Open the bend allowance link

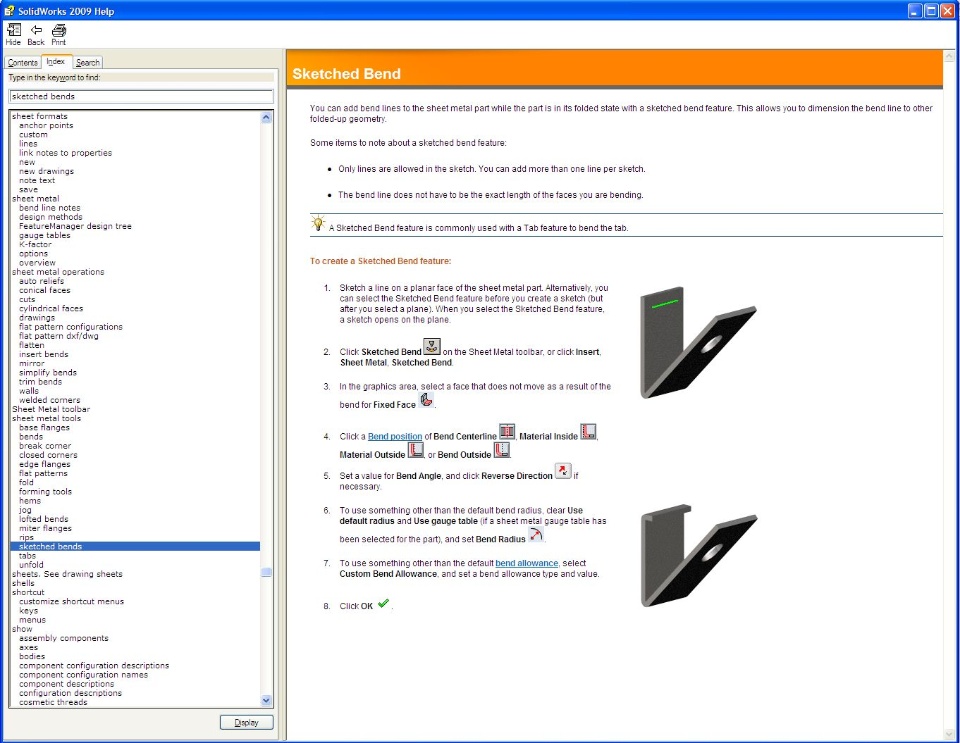tap(527, 563)
